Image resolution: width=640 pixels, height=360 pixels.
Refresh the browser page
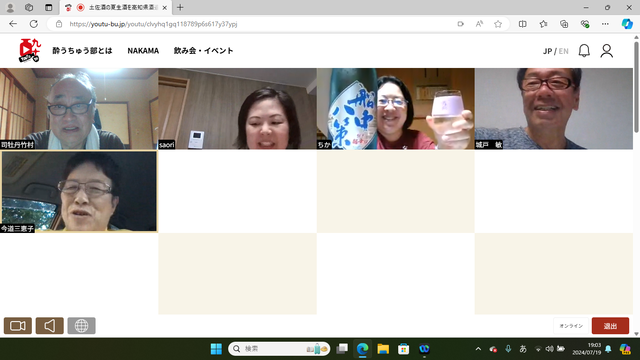33,24
